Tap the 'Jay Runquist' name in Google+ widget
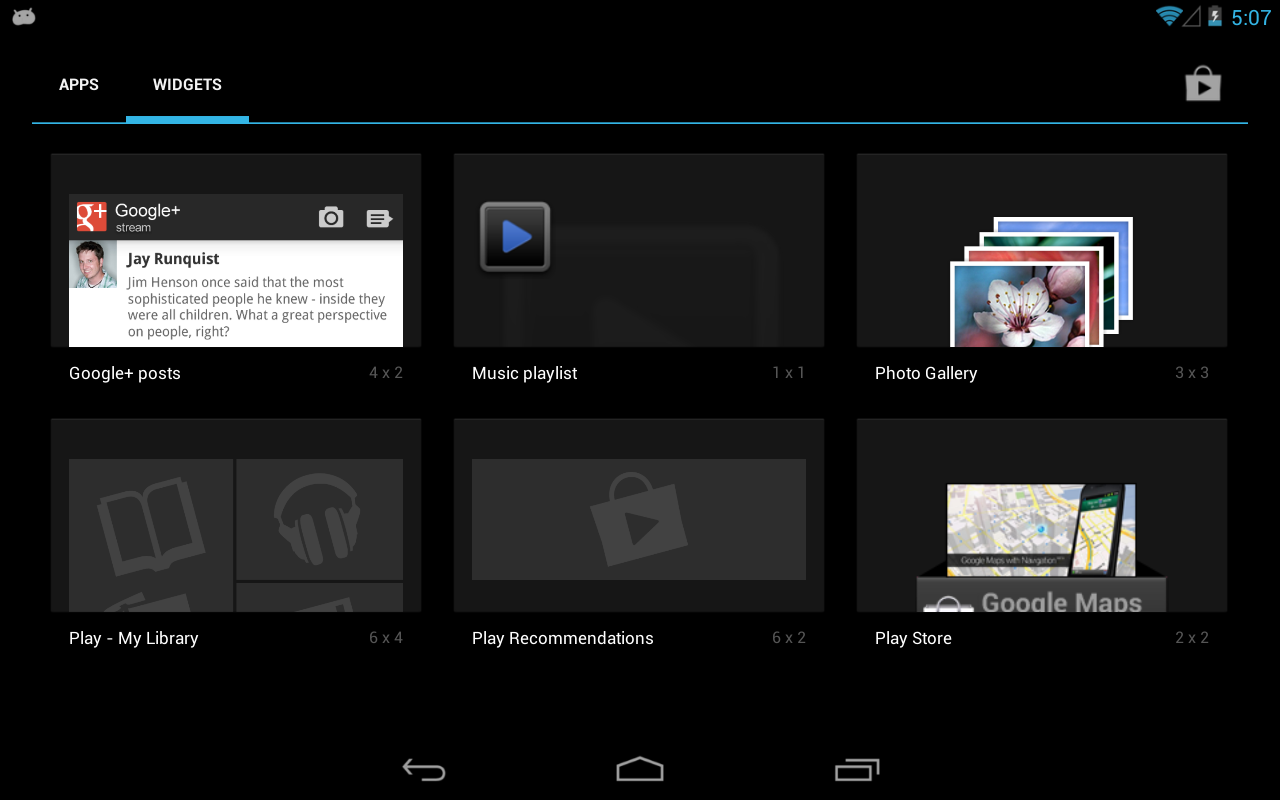Viewport: 1280px width, 800px height. (x=174, y=259)
